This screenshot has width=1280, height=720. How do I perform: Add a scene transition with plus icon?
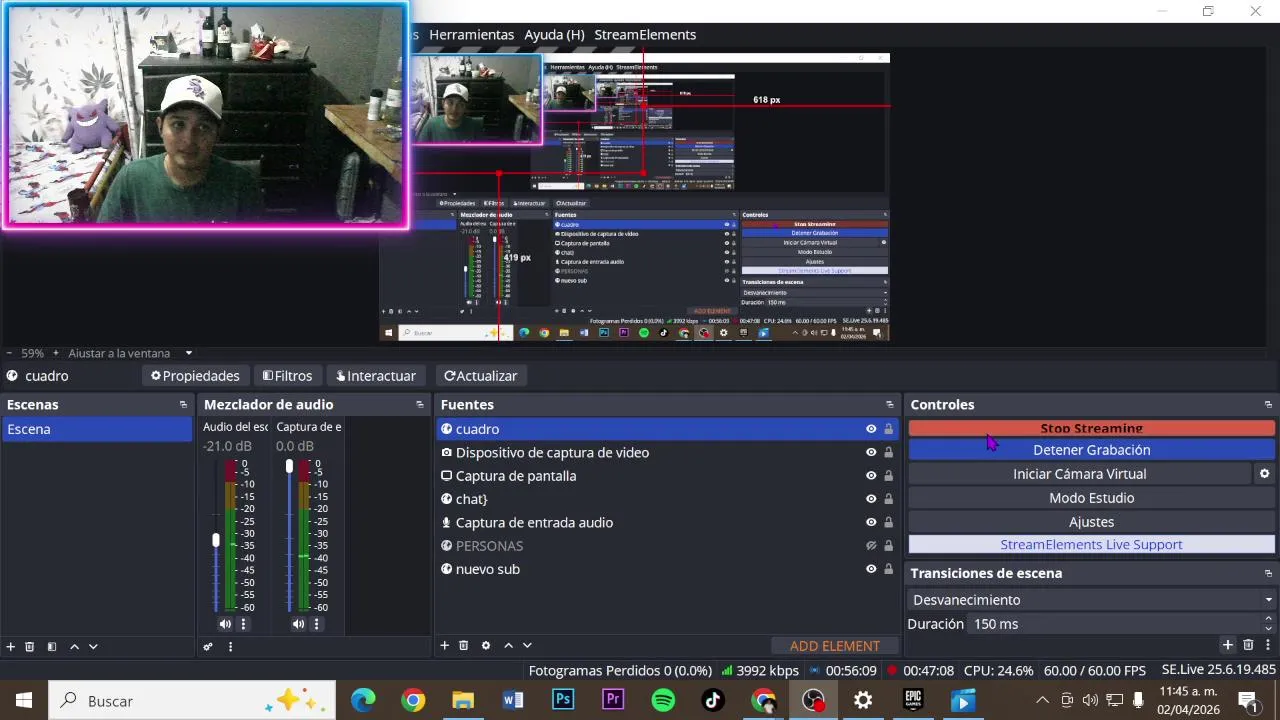point(1228,645)
